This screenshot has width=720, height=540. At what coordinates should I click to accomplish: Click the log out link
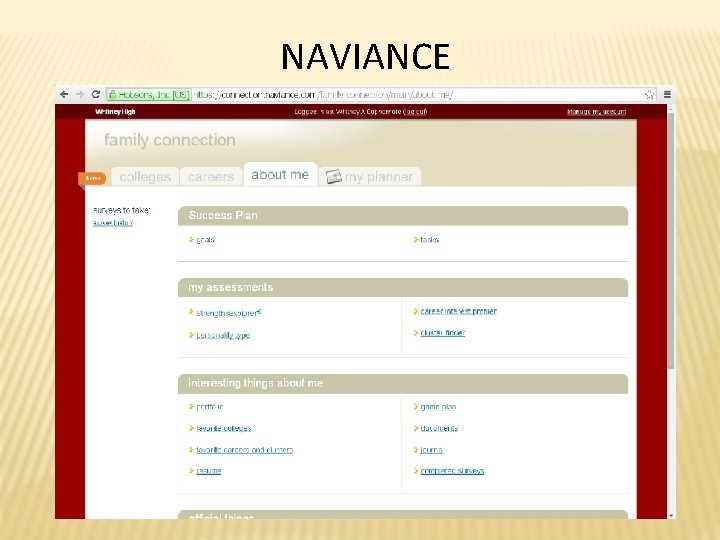click(415, 112)
